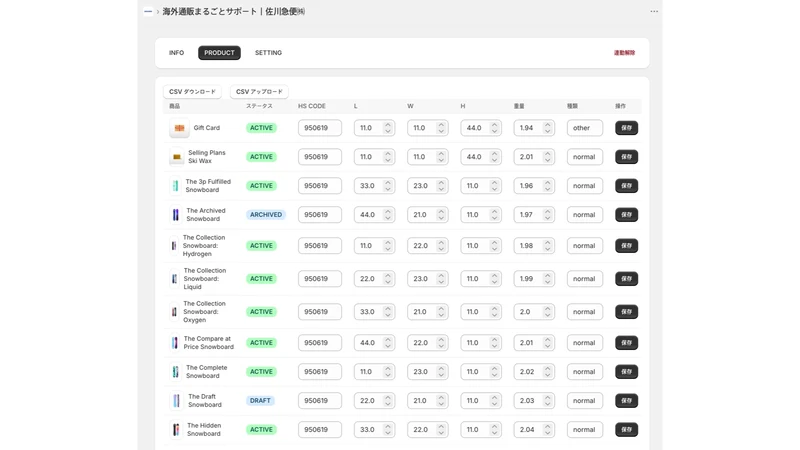The height and width of the screenshot is (450, 800).
Task: Click L stepper arrows for Gift Card
Action: click(x=388, y=128)
